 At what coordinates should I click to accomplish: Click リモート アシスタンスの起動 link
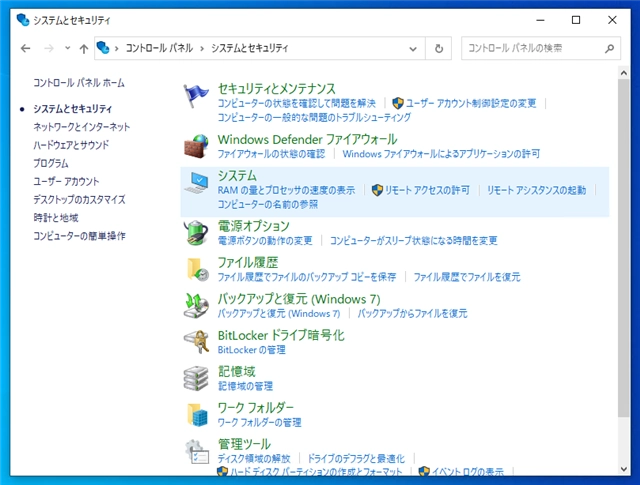pyautogui.click(x=536, y=190)
